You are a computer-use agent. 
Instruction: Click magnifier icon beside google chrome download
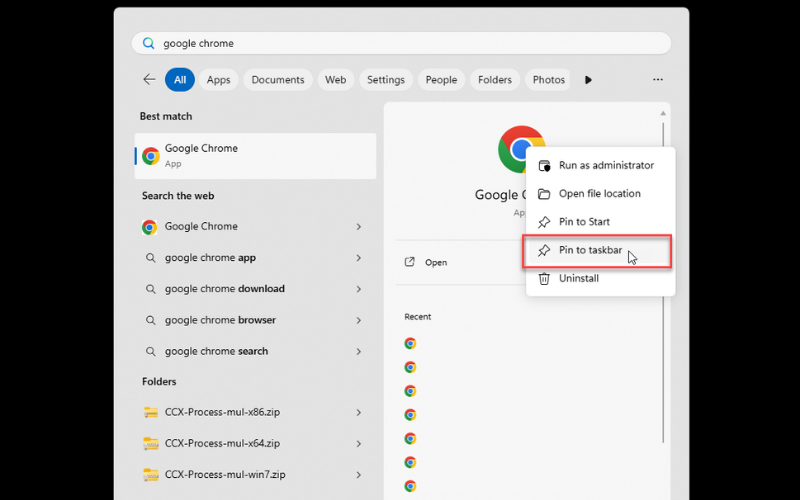151,289
